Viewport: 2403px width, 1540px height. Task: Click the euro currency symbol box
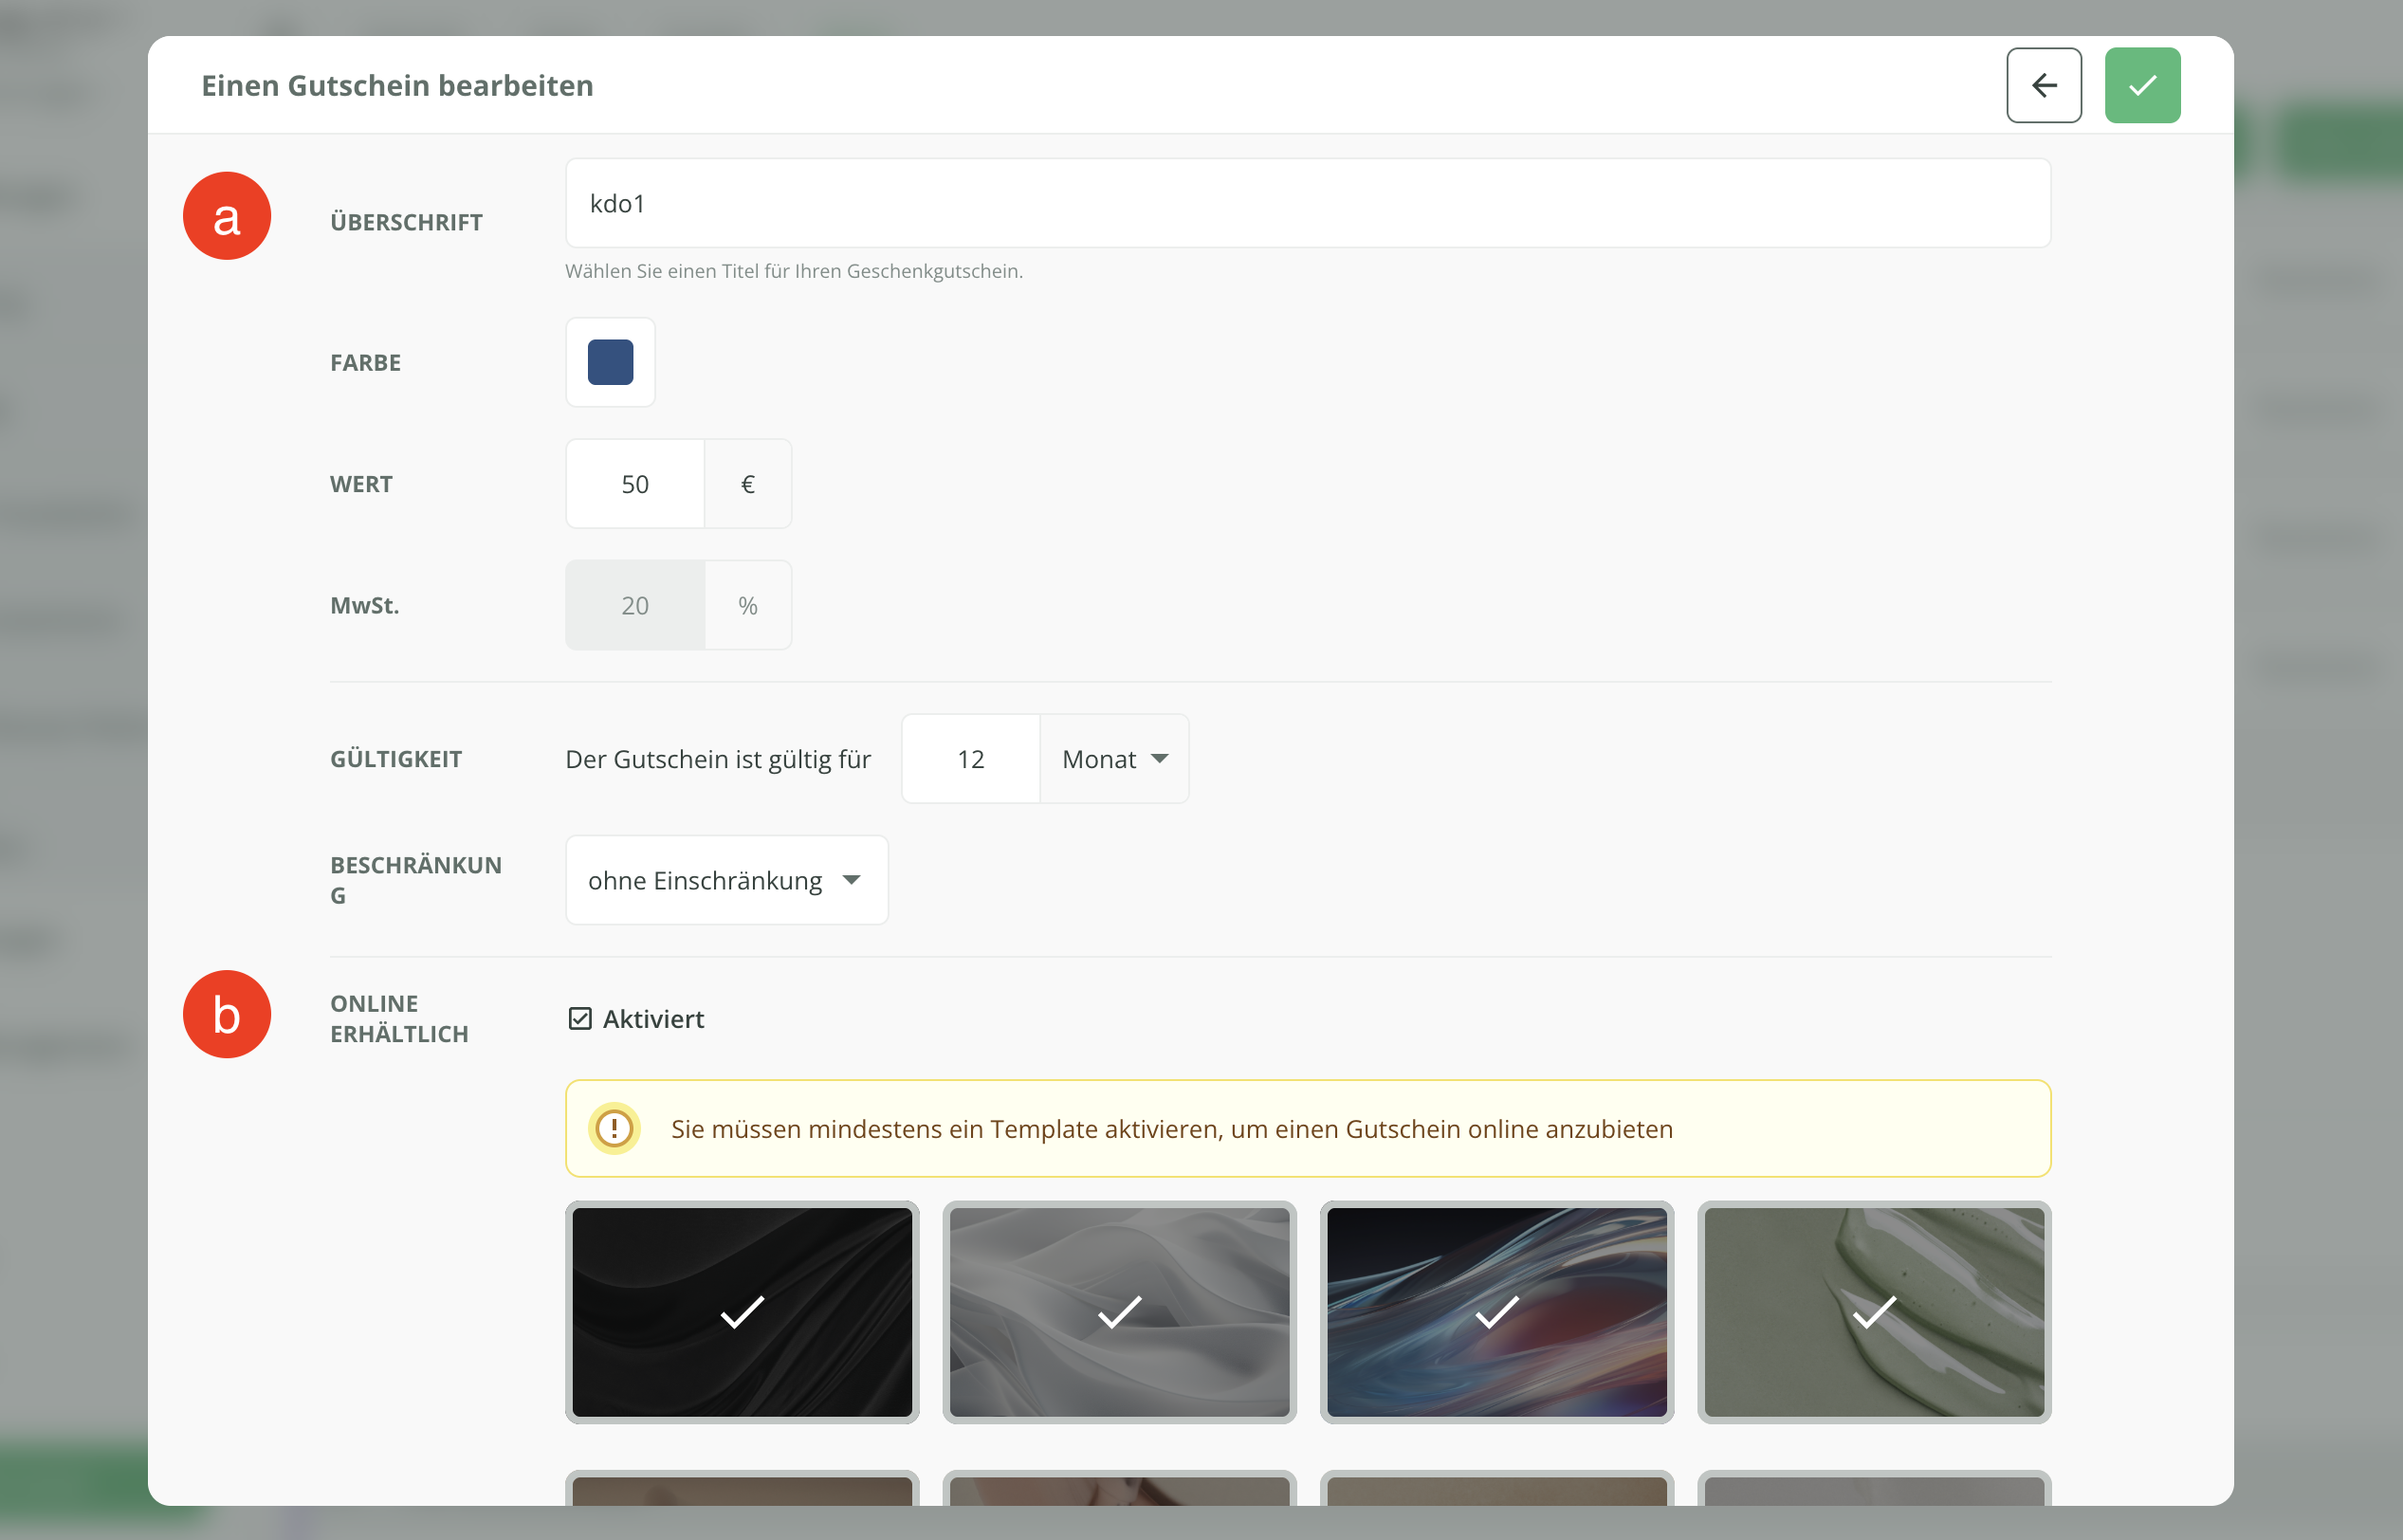pos(747,484)
